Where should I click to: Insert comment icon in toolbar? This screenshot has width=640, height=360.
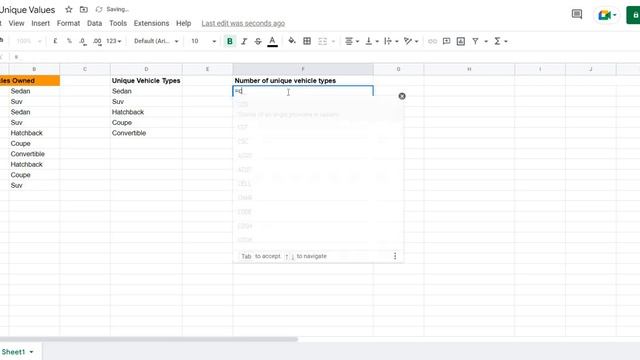click(447, 41)
